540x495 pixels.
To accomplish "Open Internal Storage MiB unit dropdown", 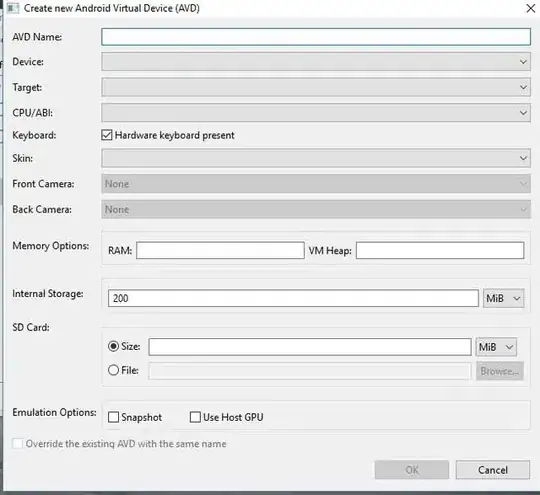I will (503, 298).
